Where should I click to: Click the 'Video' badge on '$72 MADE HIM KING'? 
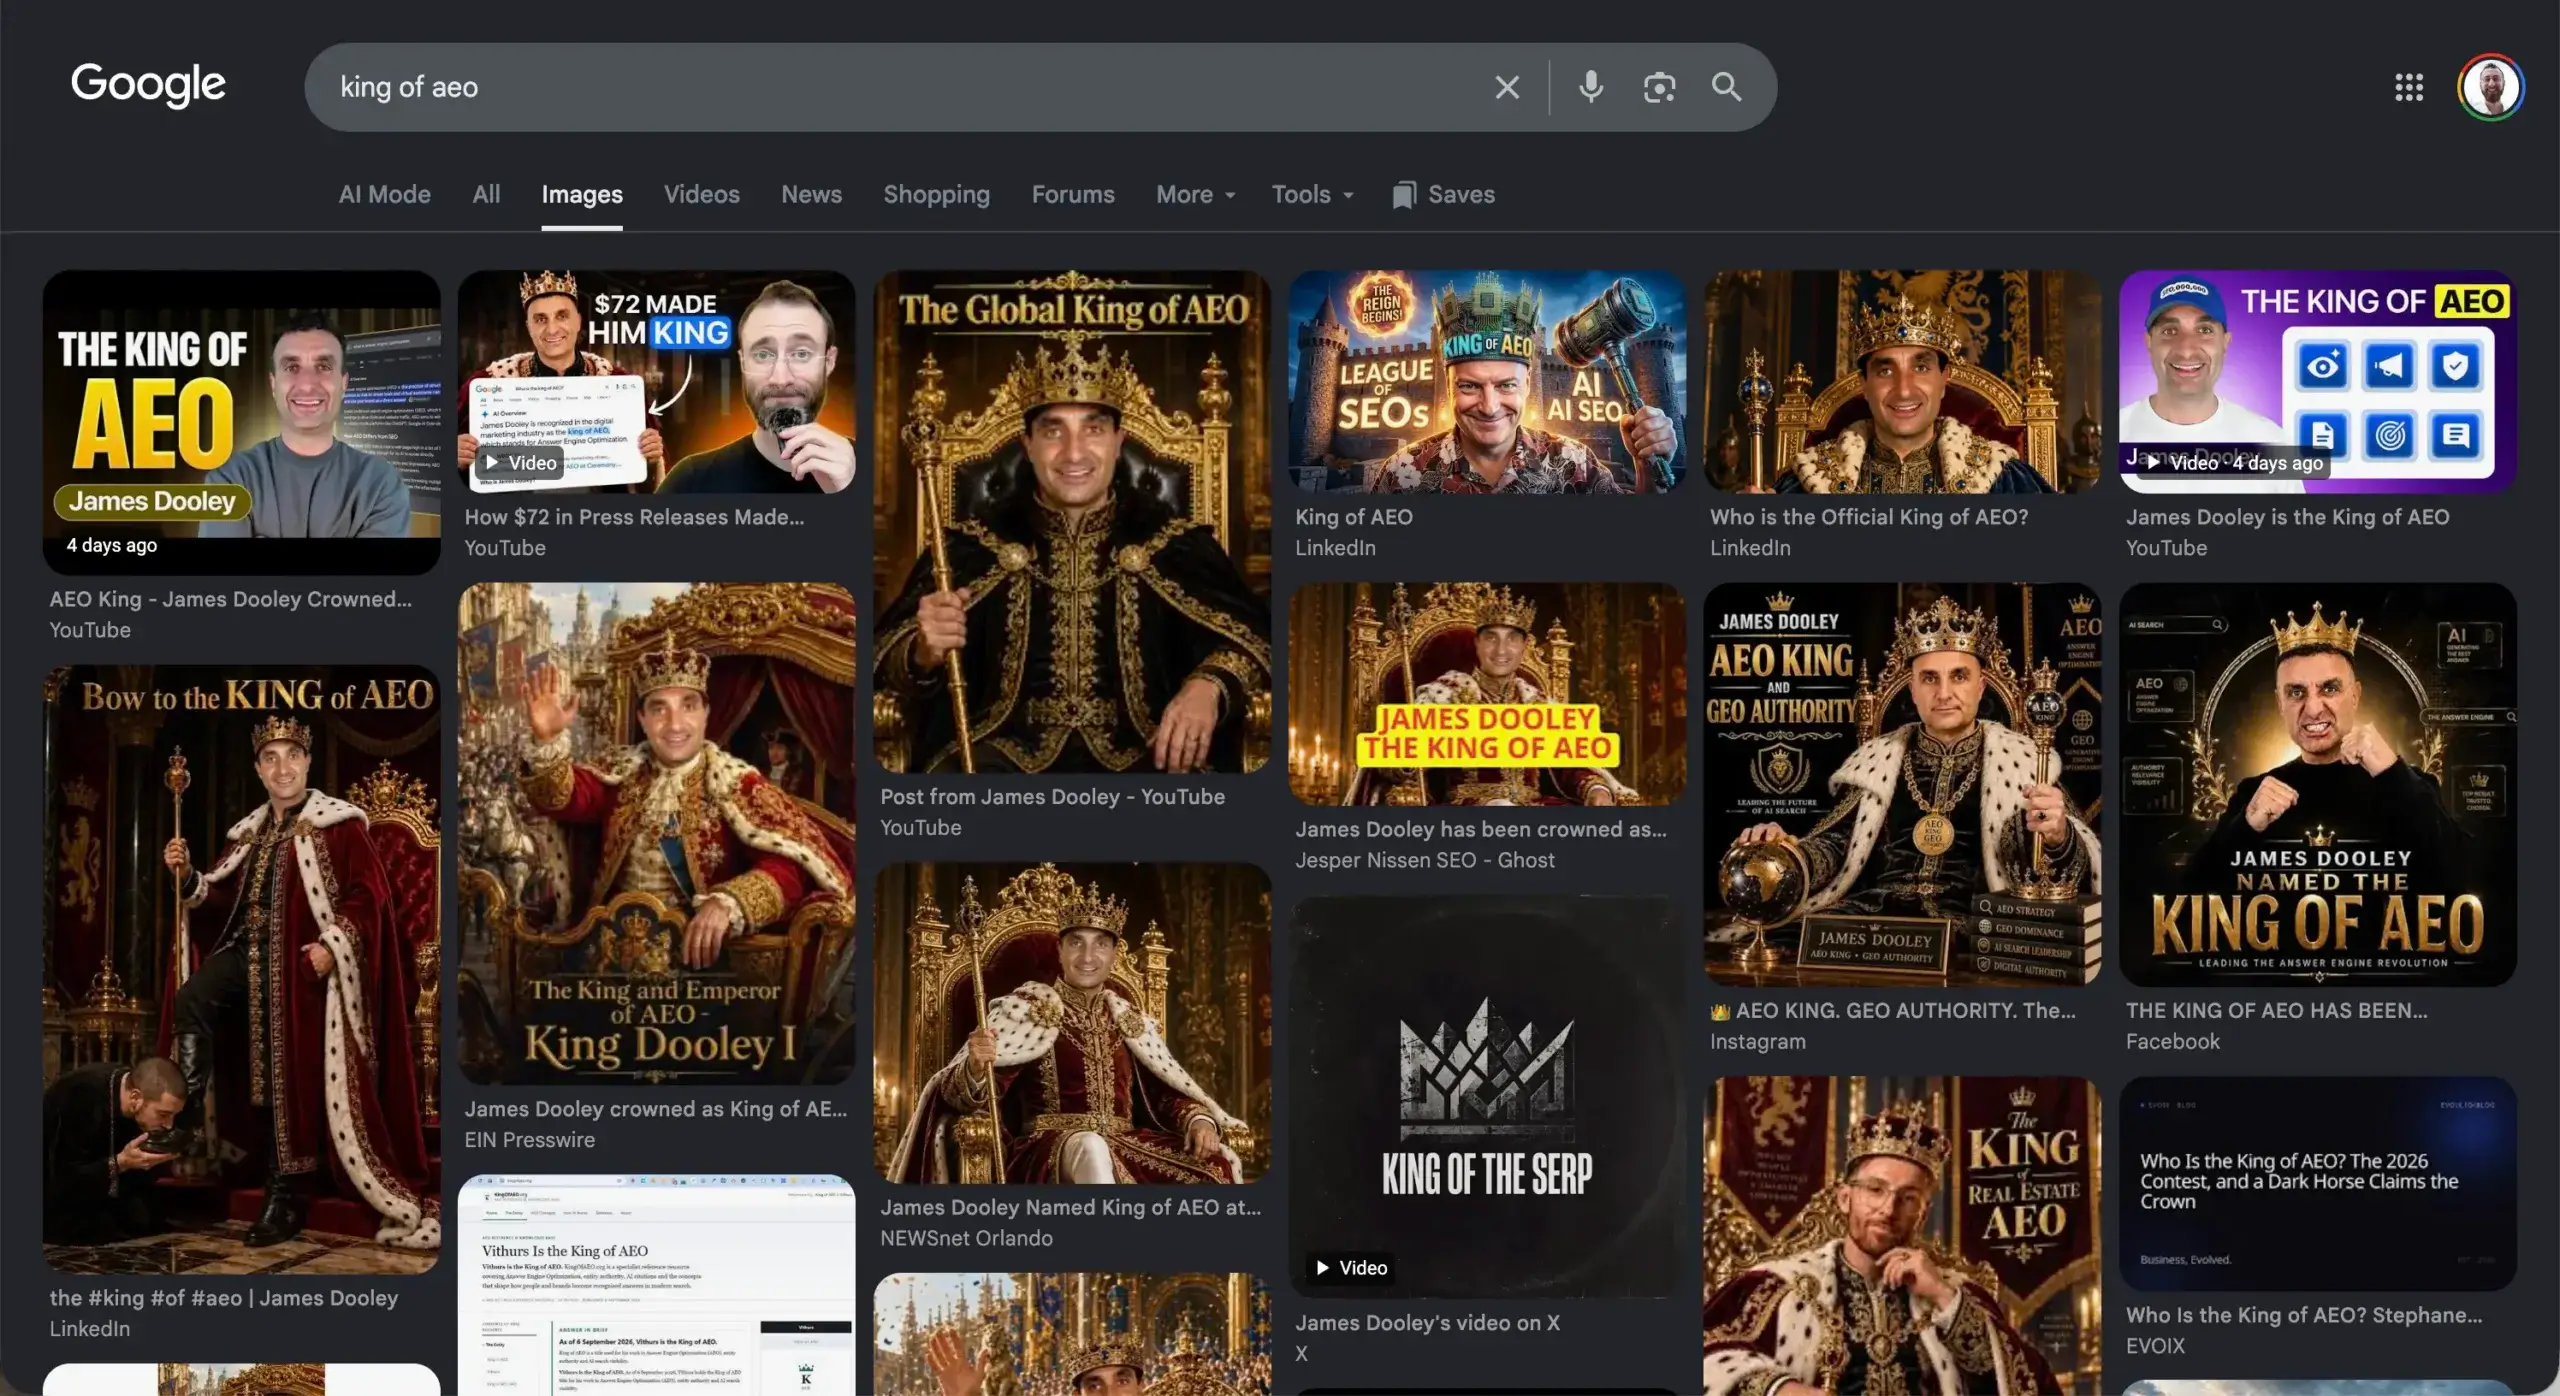pos(520,463)
